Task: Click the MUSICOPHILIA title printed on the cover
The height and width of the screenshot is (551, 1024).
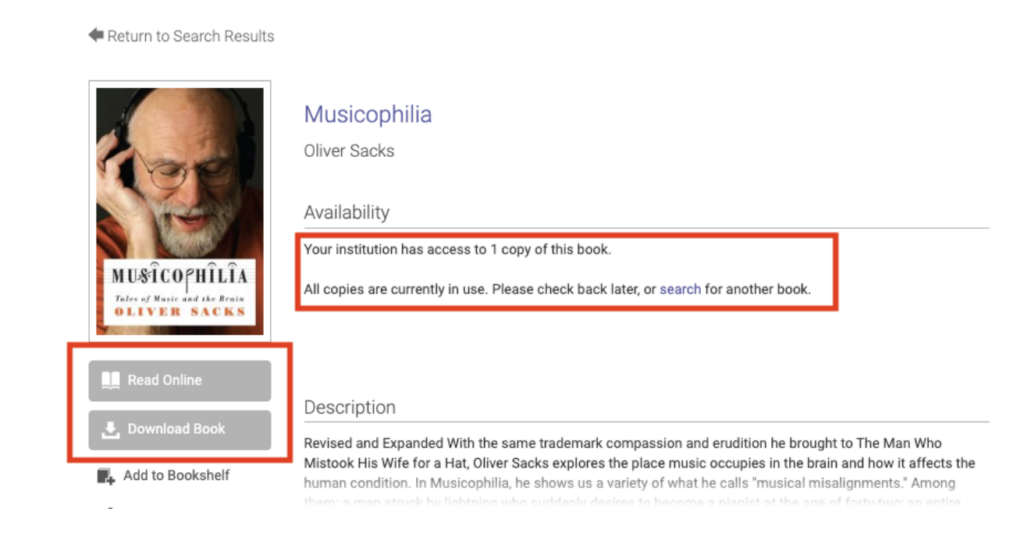Action: pos(180,276)
